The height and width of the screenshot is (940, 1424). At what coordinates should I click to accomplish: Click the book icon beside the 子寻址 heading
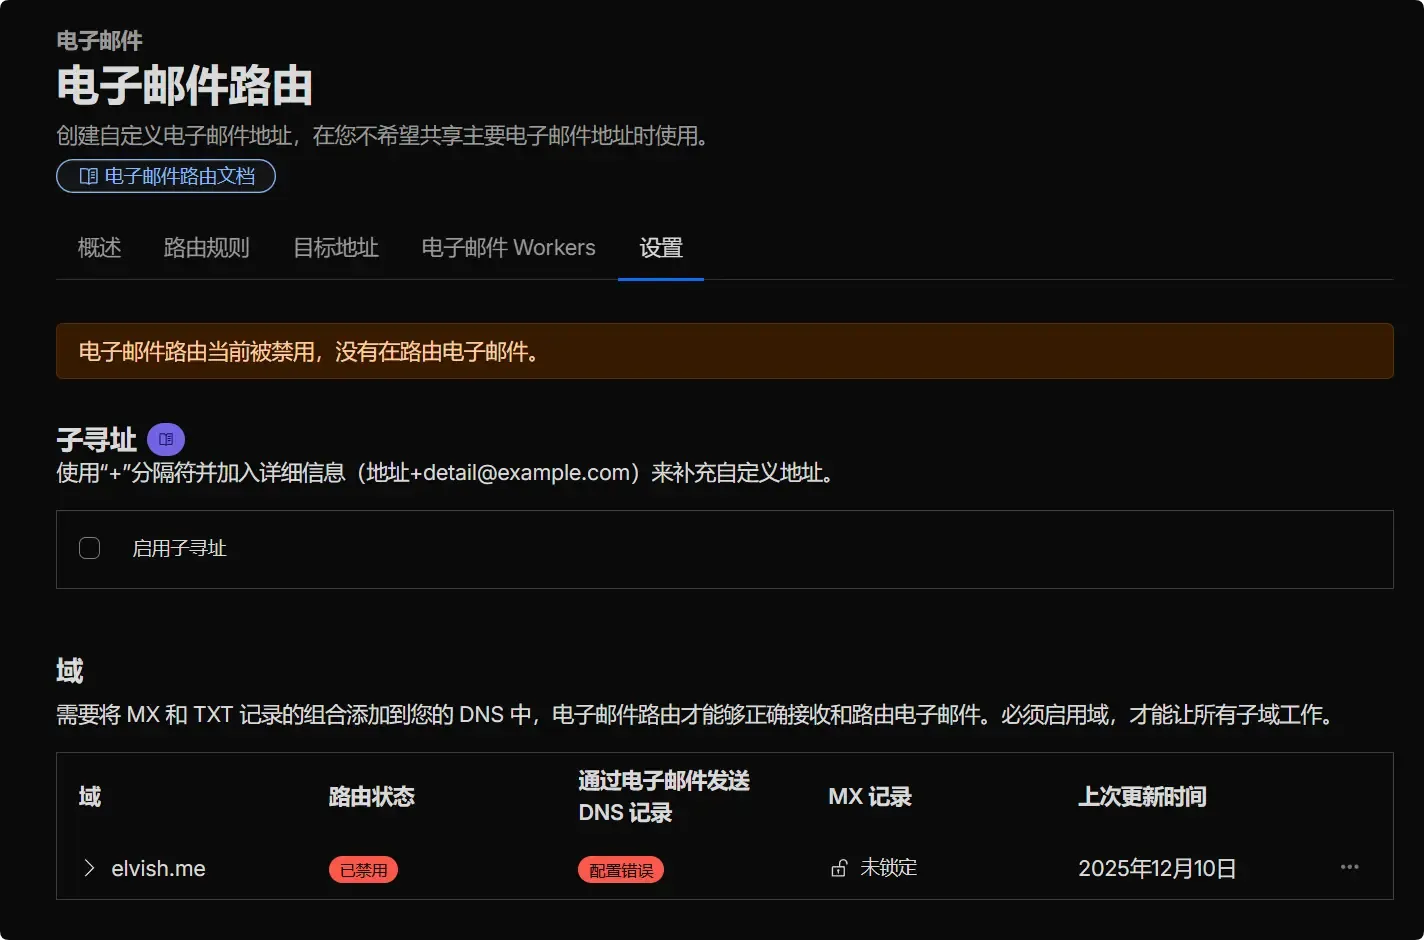pos(166,439)
